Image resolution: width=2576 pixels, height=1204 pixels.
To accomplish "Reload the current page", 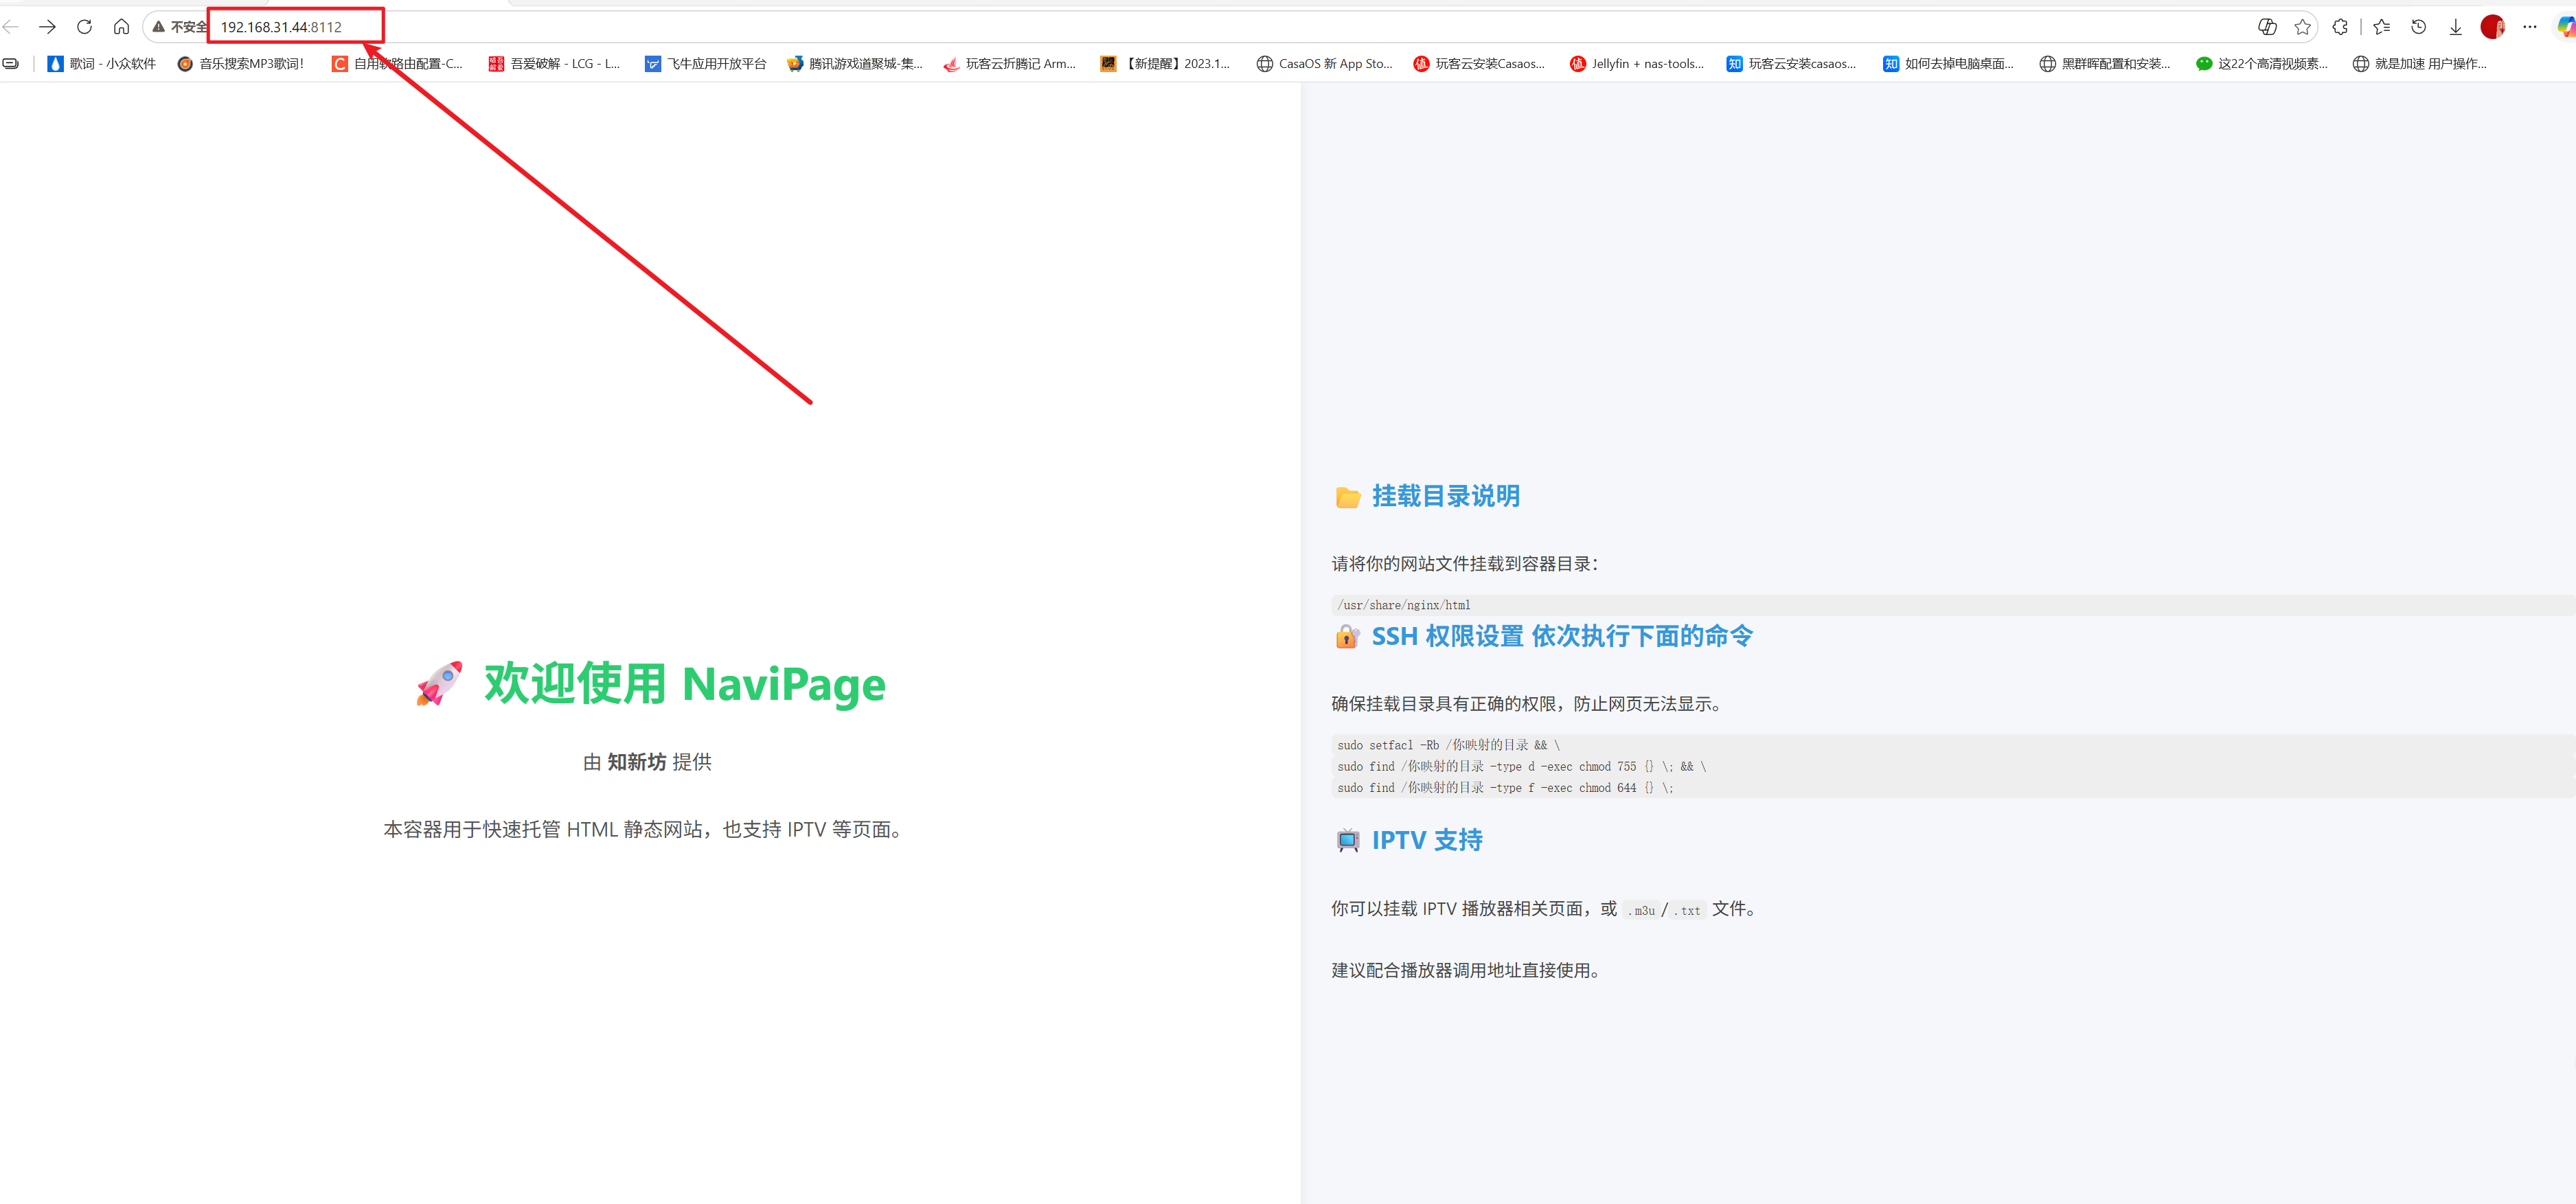I will click(x=84, y=27).
